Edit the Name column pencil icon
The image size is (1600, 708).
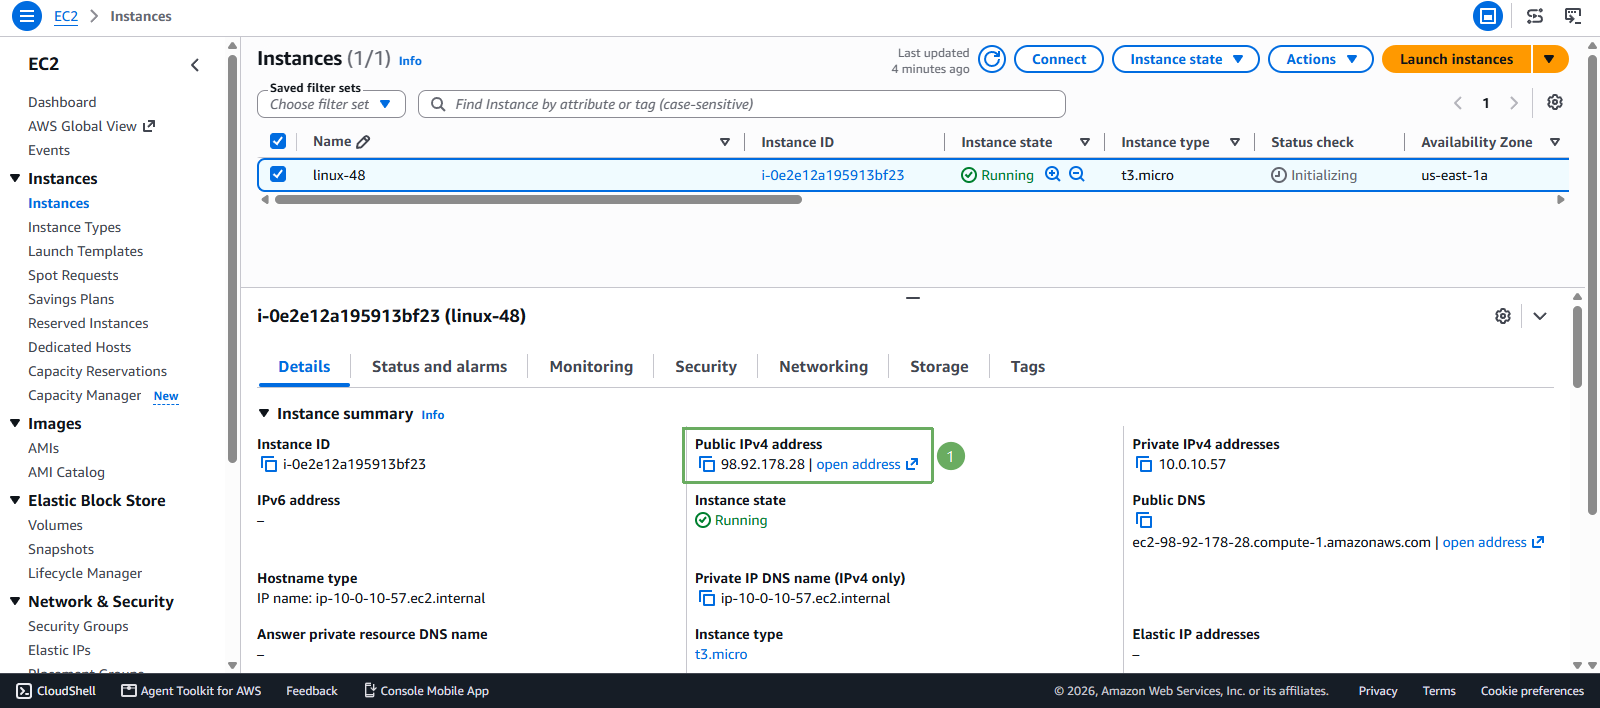[x=363, y=142]
